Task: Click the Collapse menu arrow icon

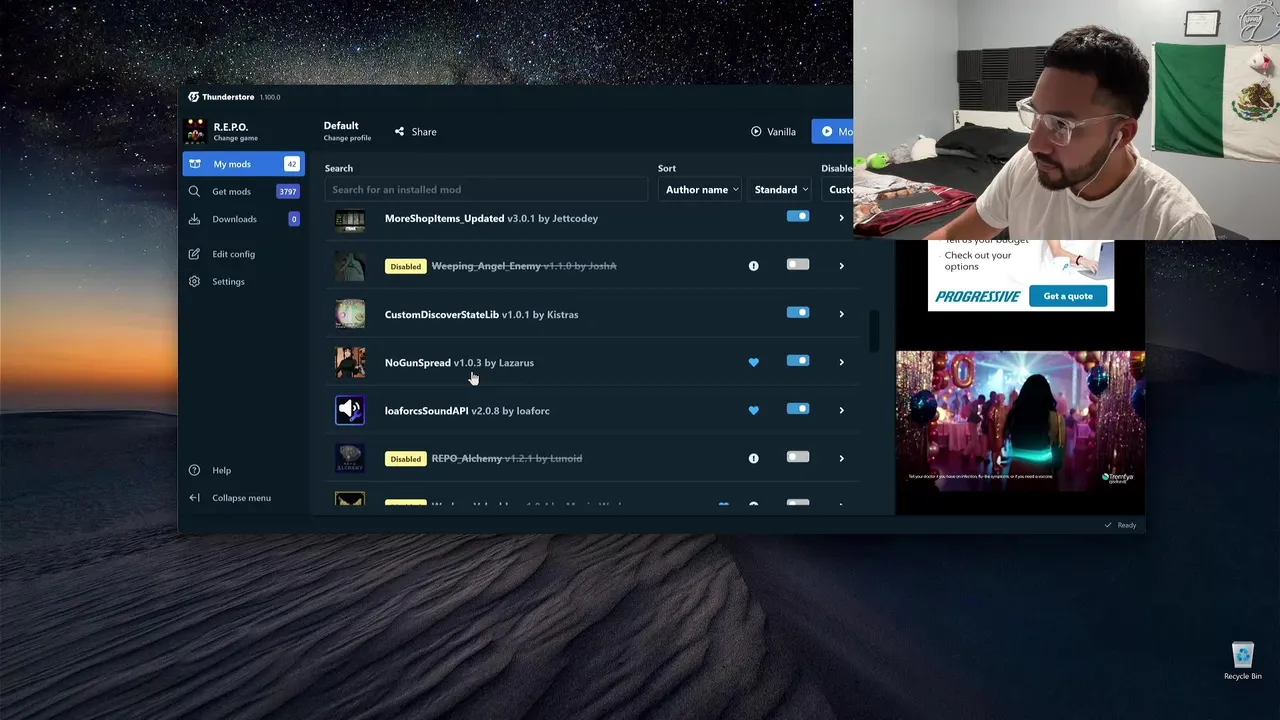Action: [x=194, y=498]
